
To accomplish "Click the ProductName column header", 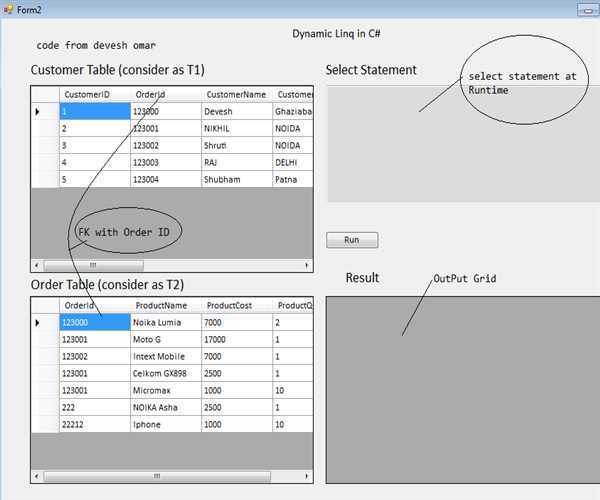I will click(x=165, y=305).
